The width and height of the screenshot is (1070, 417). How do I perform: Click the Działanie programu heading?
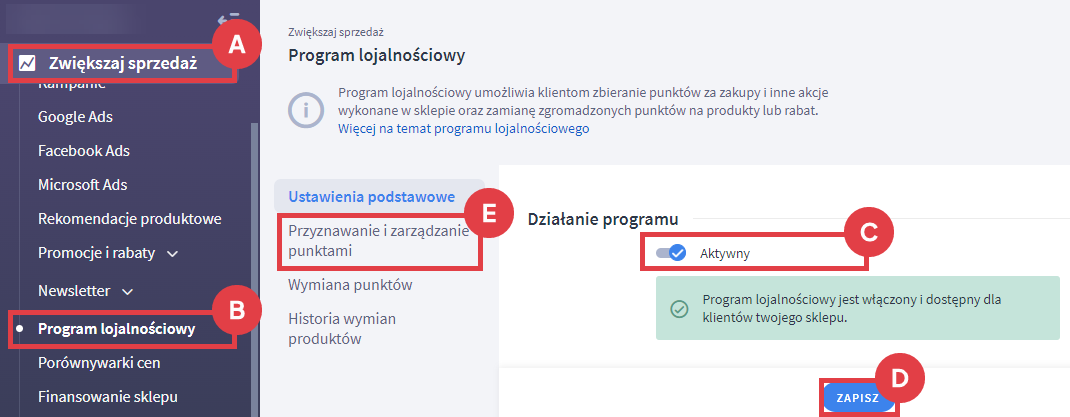(603, 219)
